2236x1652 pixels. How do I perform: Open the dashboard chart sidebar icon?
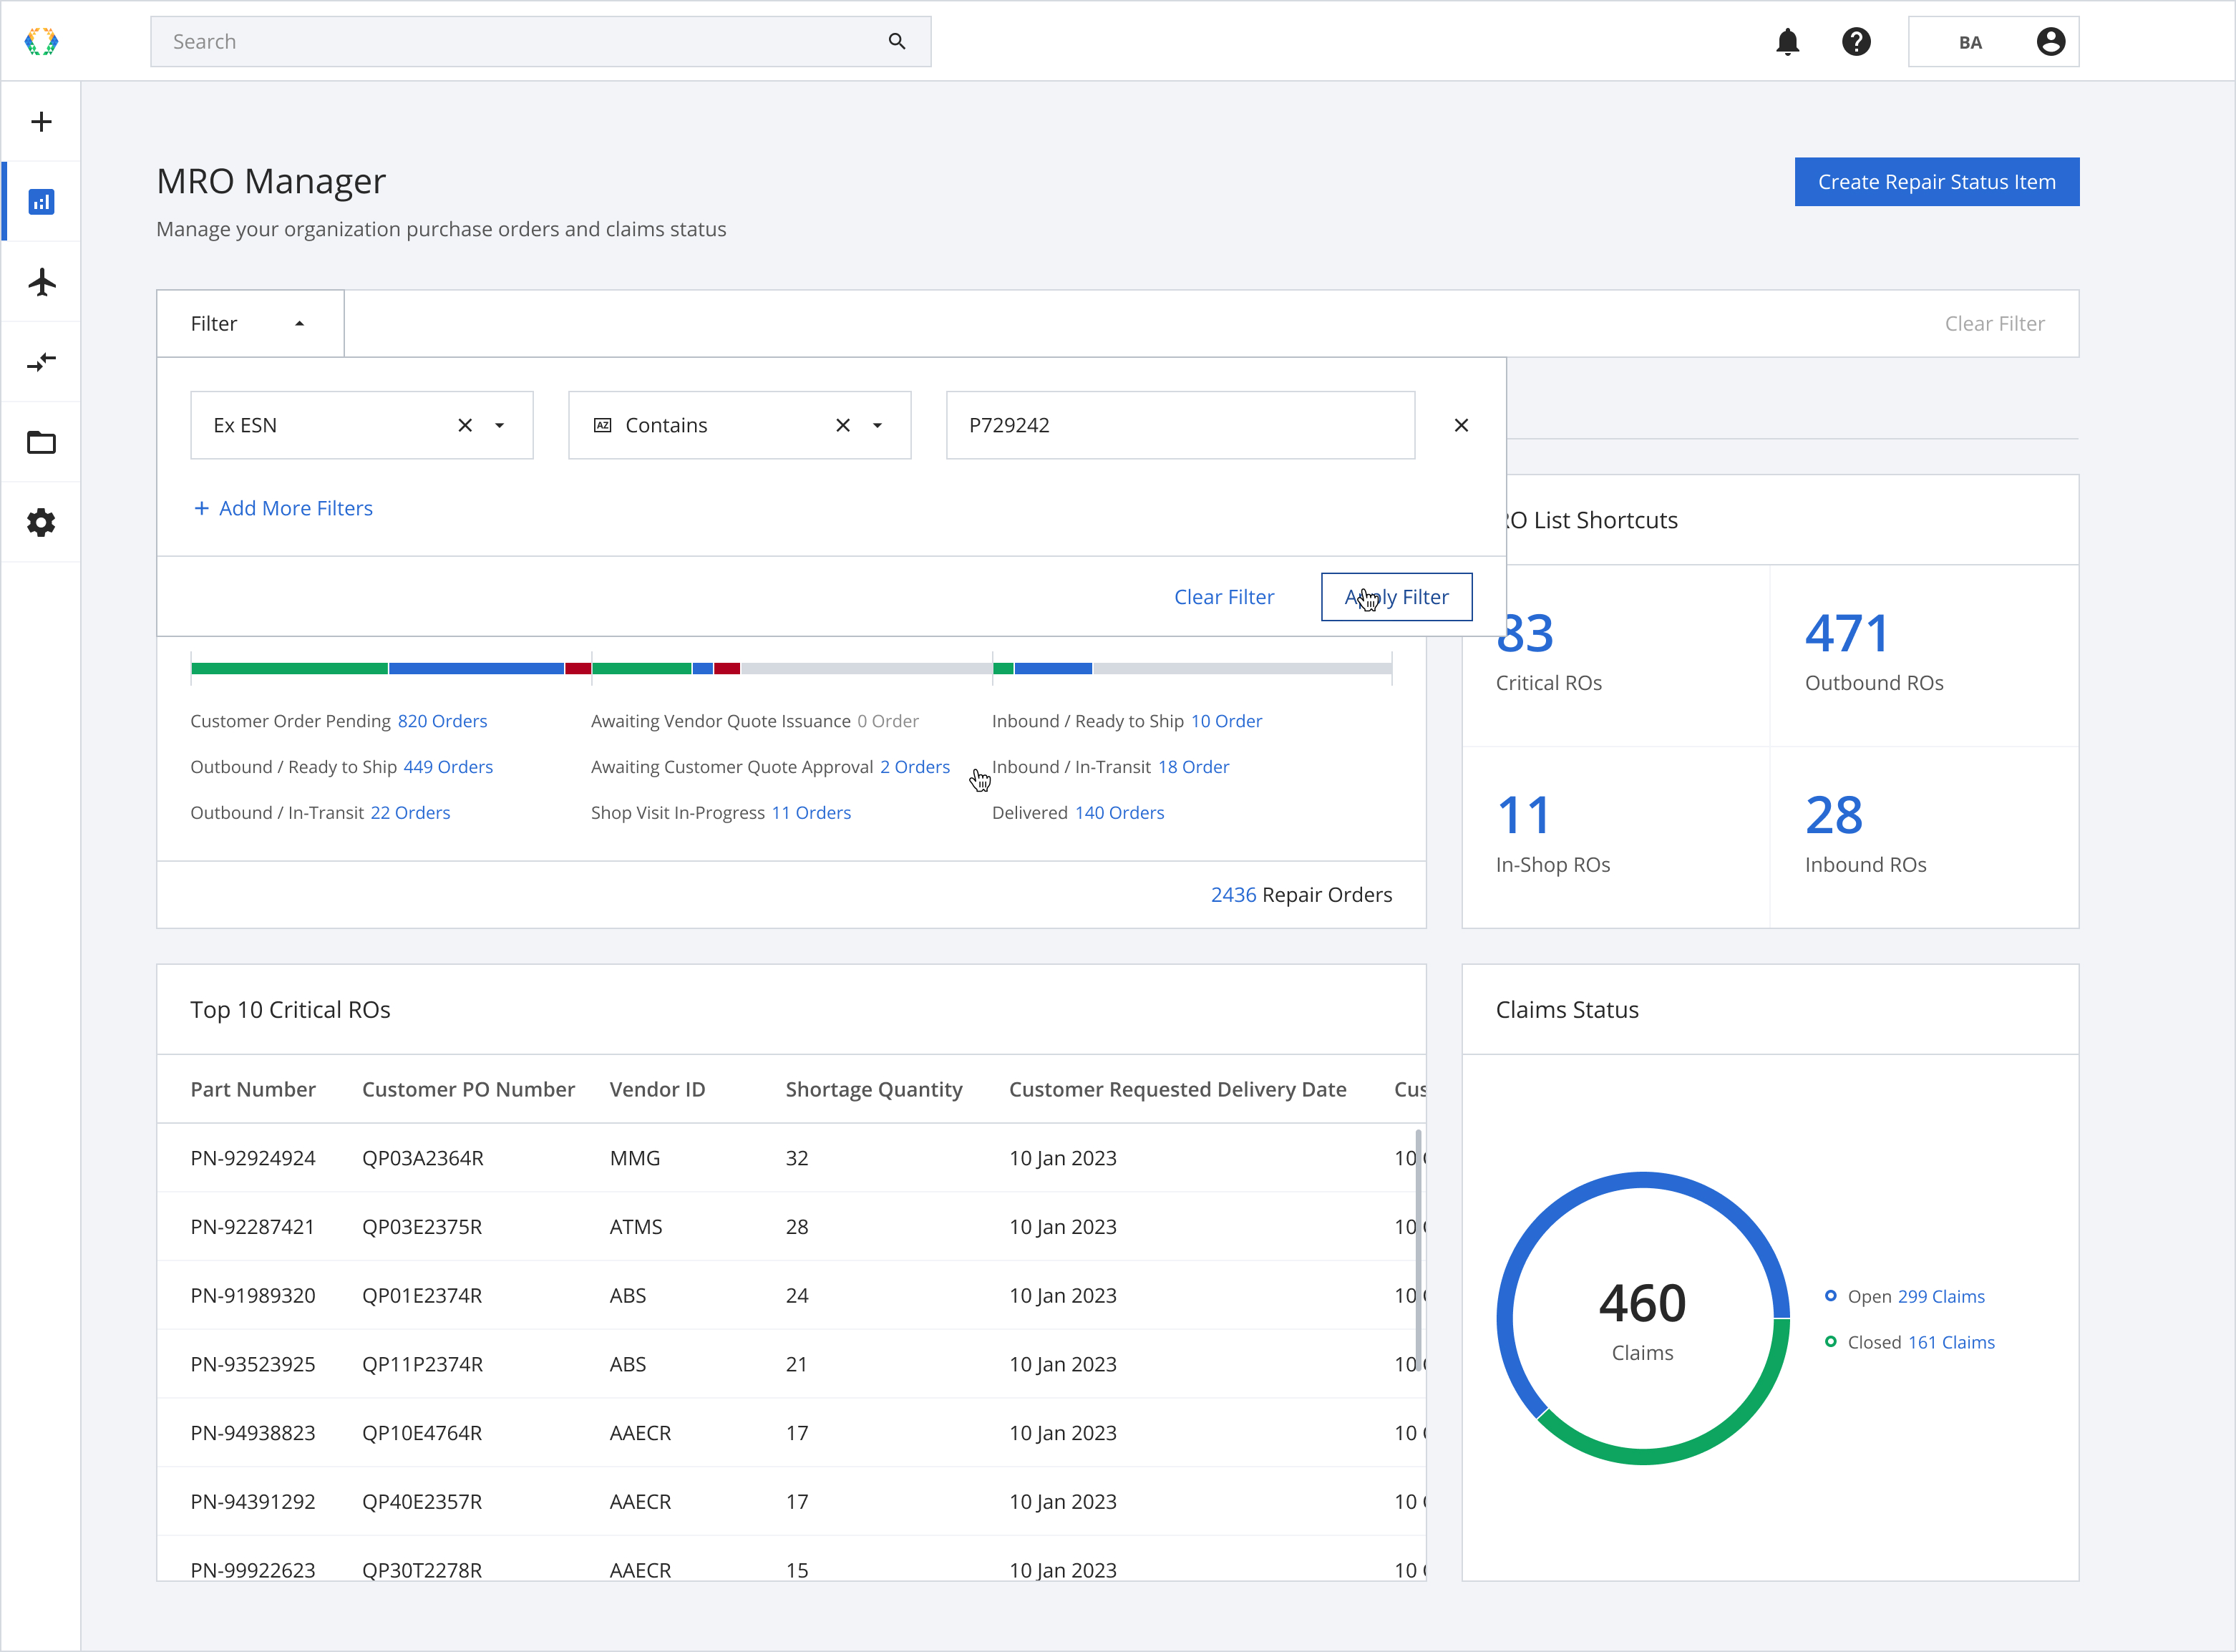[41, 202]
